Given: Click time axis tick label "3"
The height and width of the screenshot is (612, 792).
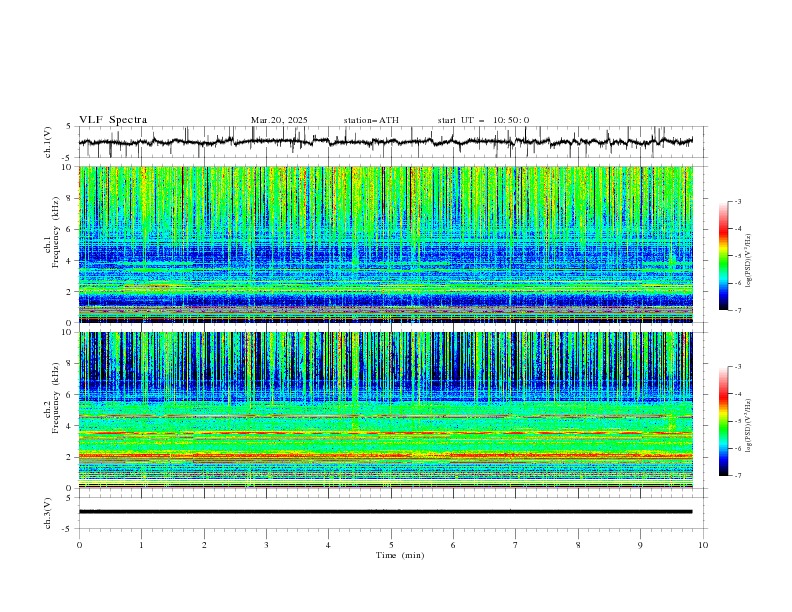Looking at the screenshot, I should click(266, 545).
